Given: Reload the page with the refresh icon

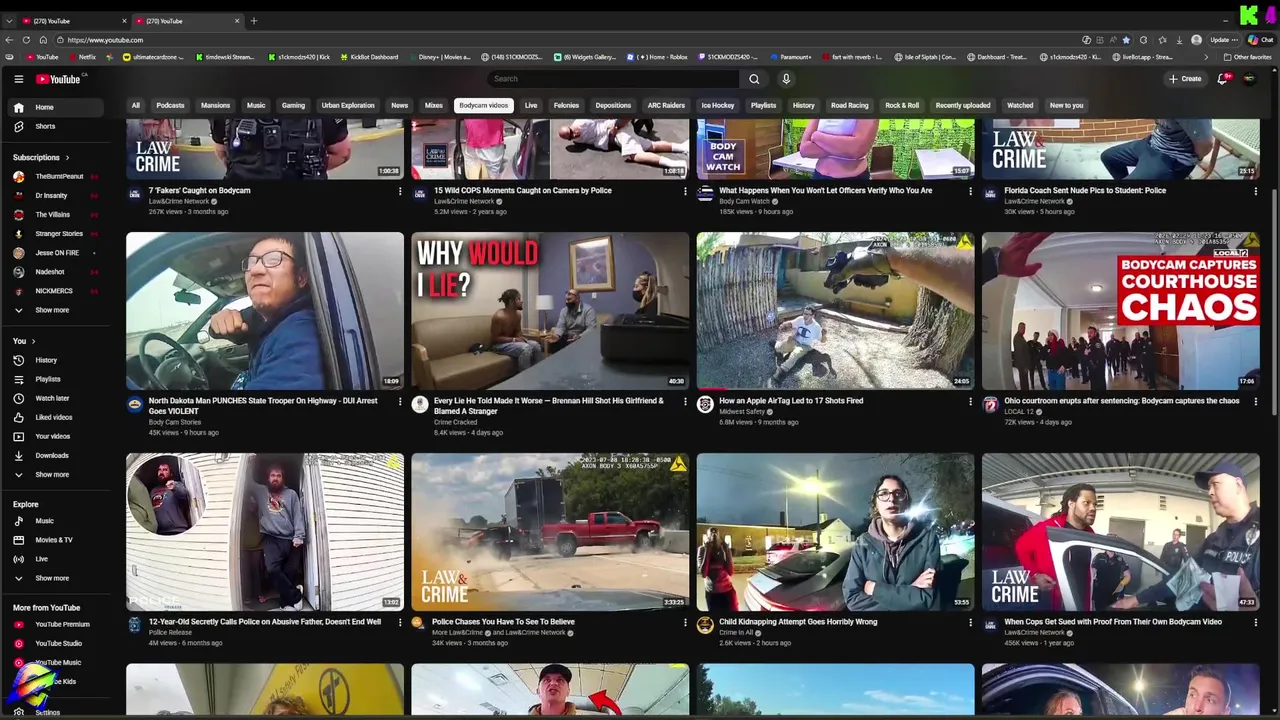Looking at the screenshot, I should [26, 40].
